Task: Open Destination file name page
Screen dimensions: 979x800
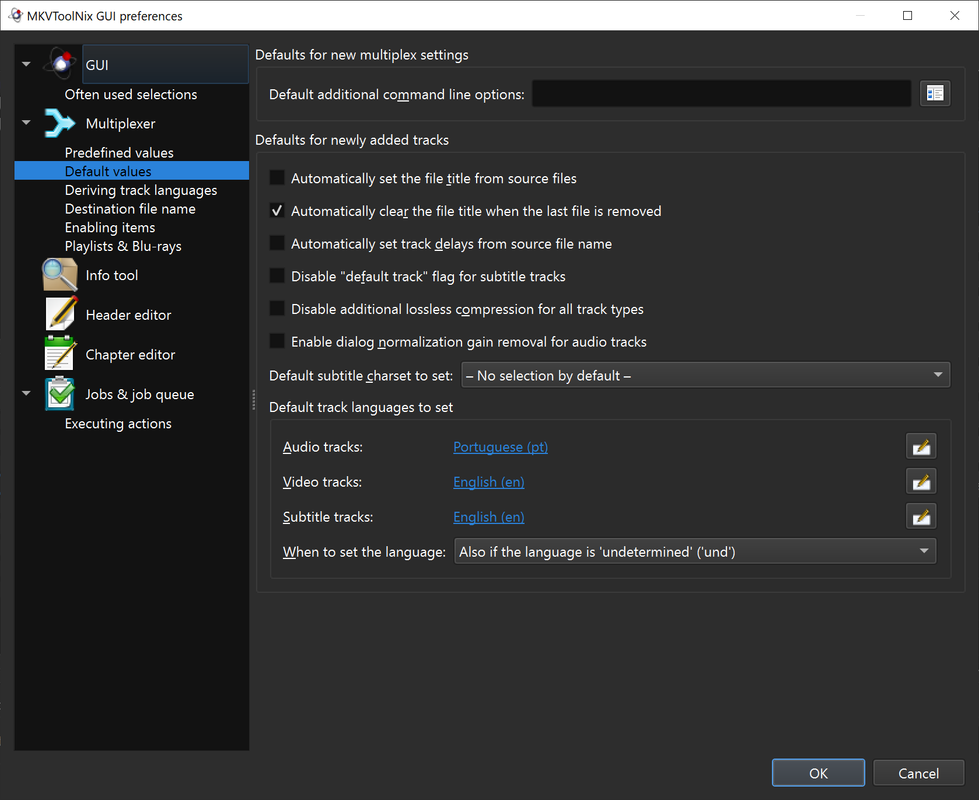Action: tap(130, 209)
